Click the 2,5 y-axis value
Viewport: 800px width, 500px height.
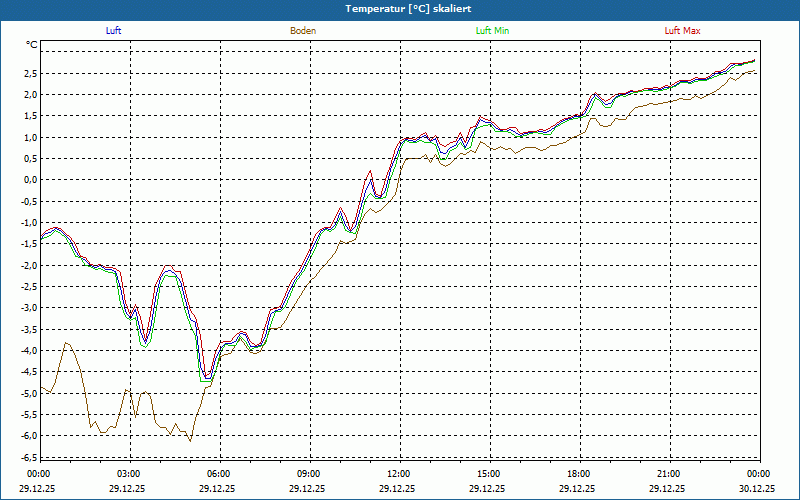[31, 73]
